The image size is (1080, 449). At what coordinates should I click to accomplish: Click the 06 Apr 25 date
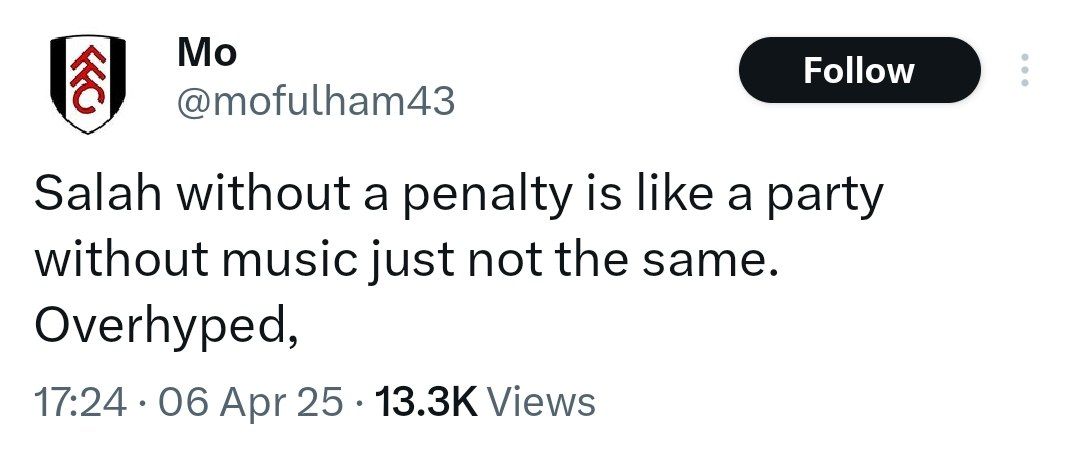251,401
